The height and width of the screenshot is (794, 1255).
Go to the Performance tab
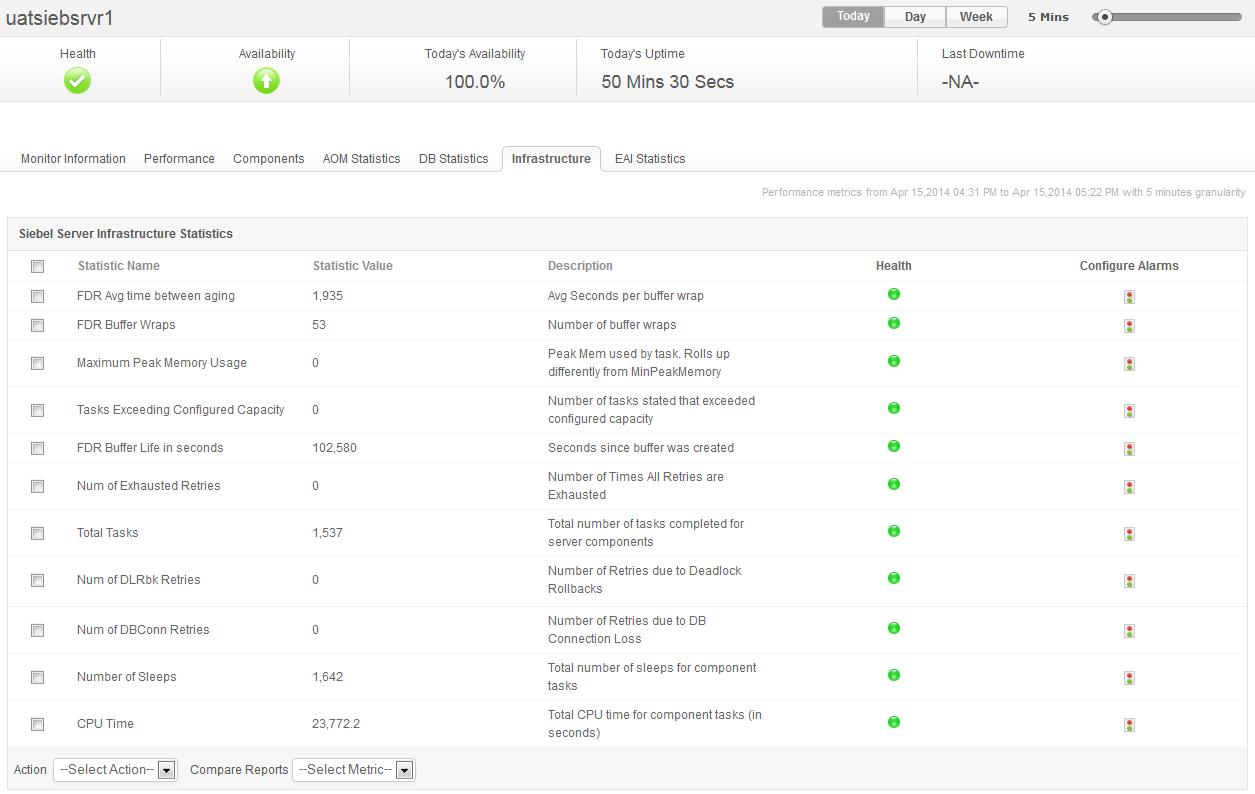pos(179,159)
